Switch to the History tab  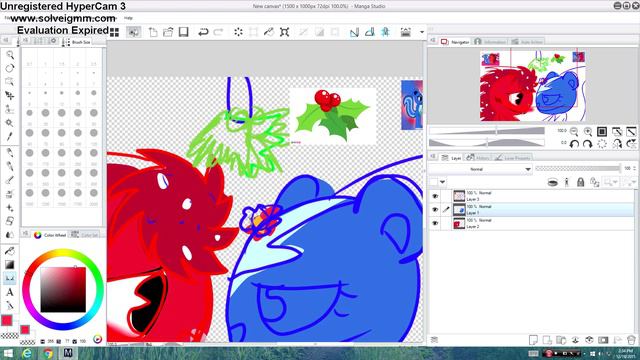coord(478,158)
